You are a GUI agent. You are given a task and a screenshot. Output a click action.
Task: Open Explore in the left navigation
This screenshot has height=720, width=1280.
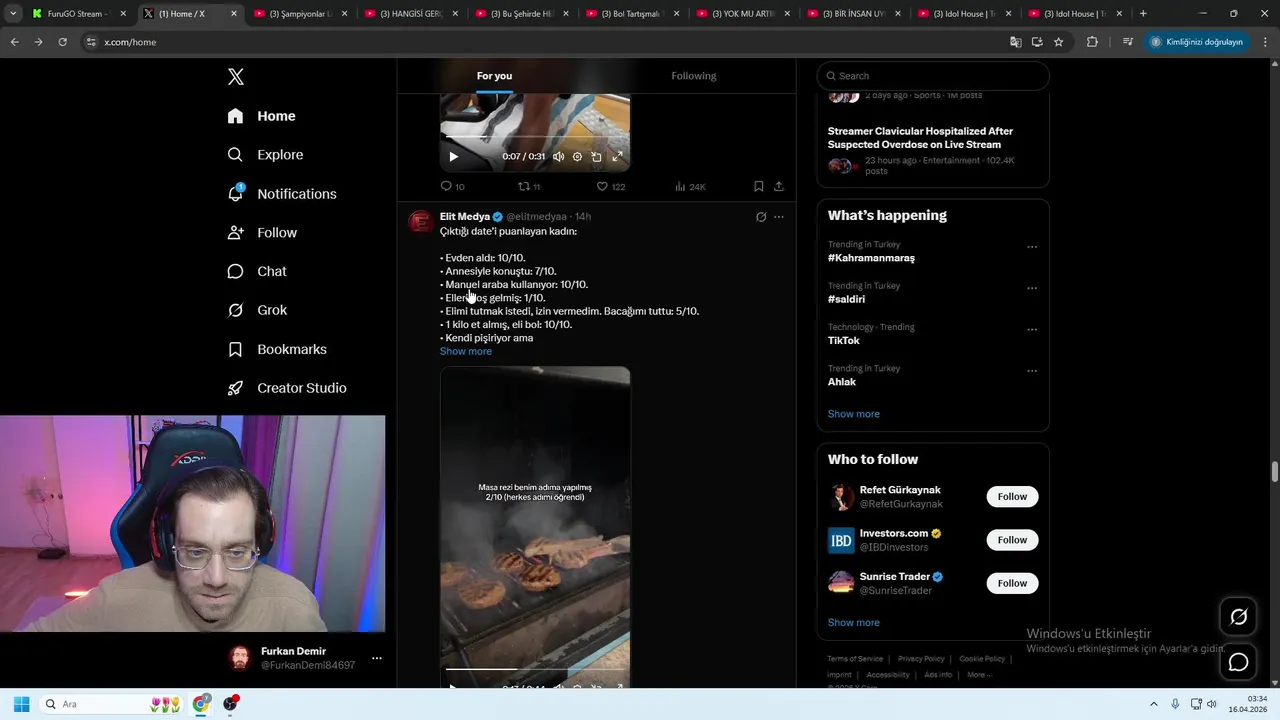coord(265,155)
